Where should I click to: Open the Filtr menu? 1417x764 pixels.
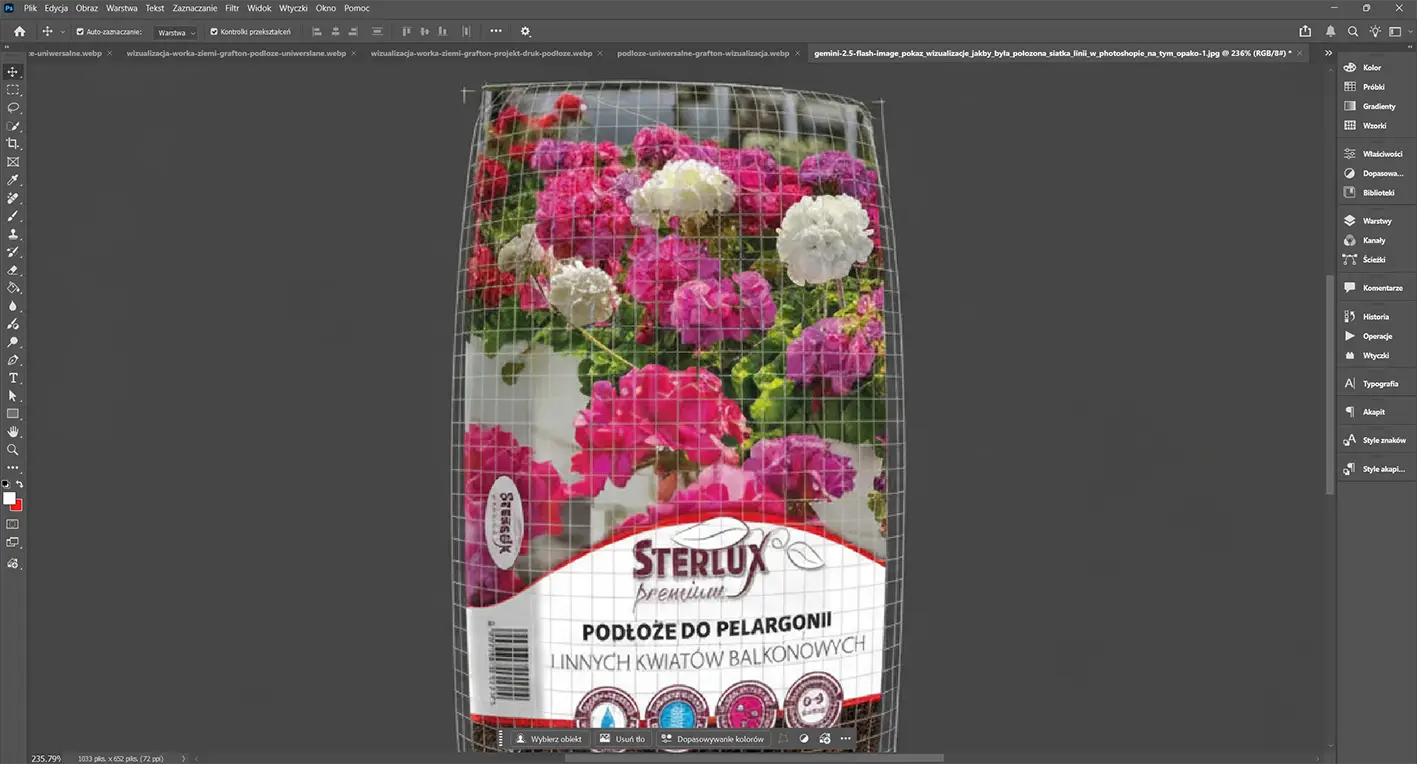pos(232,8)
